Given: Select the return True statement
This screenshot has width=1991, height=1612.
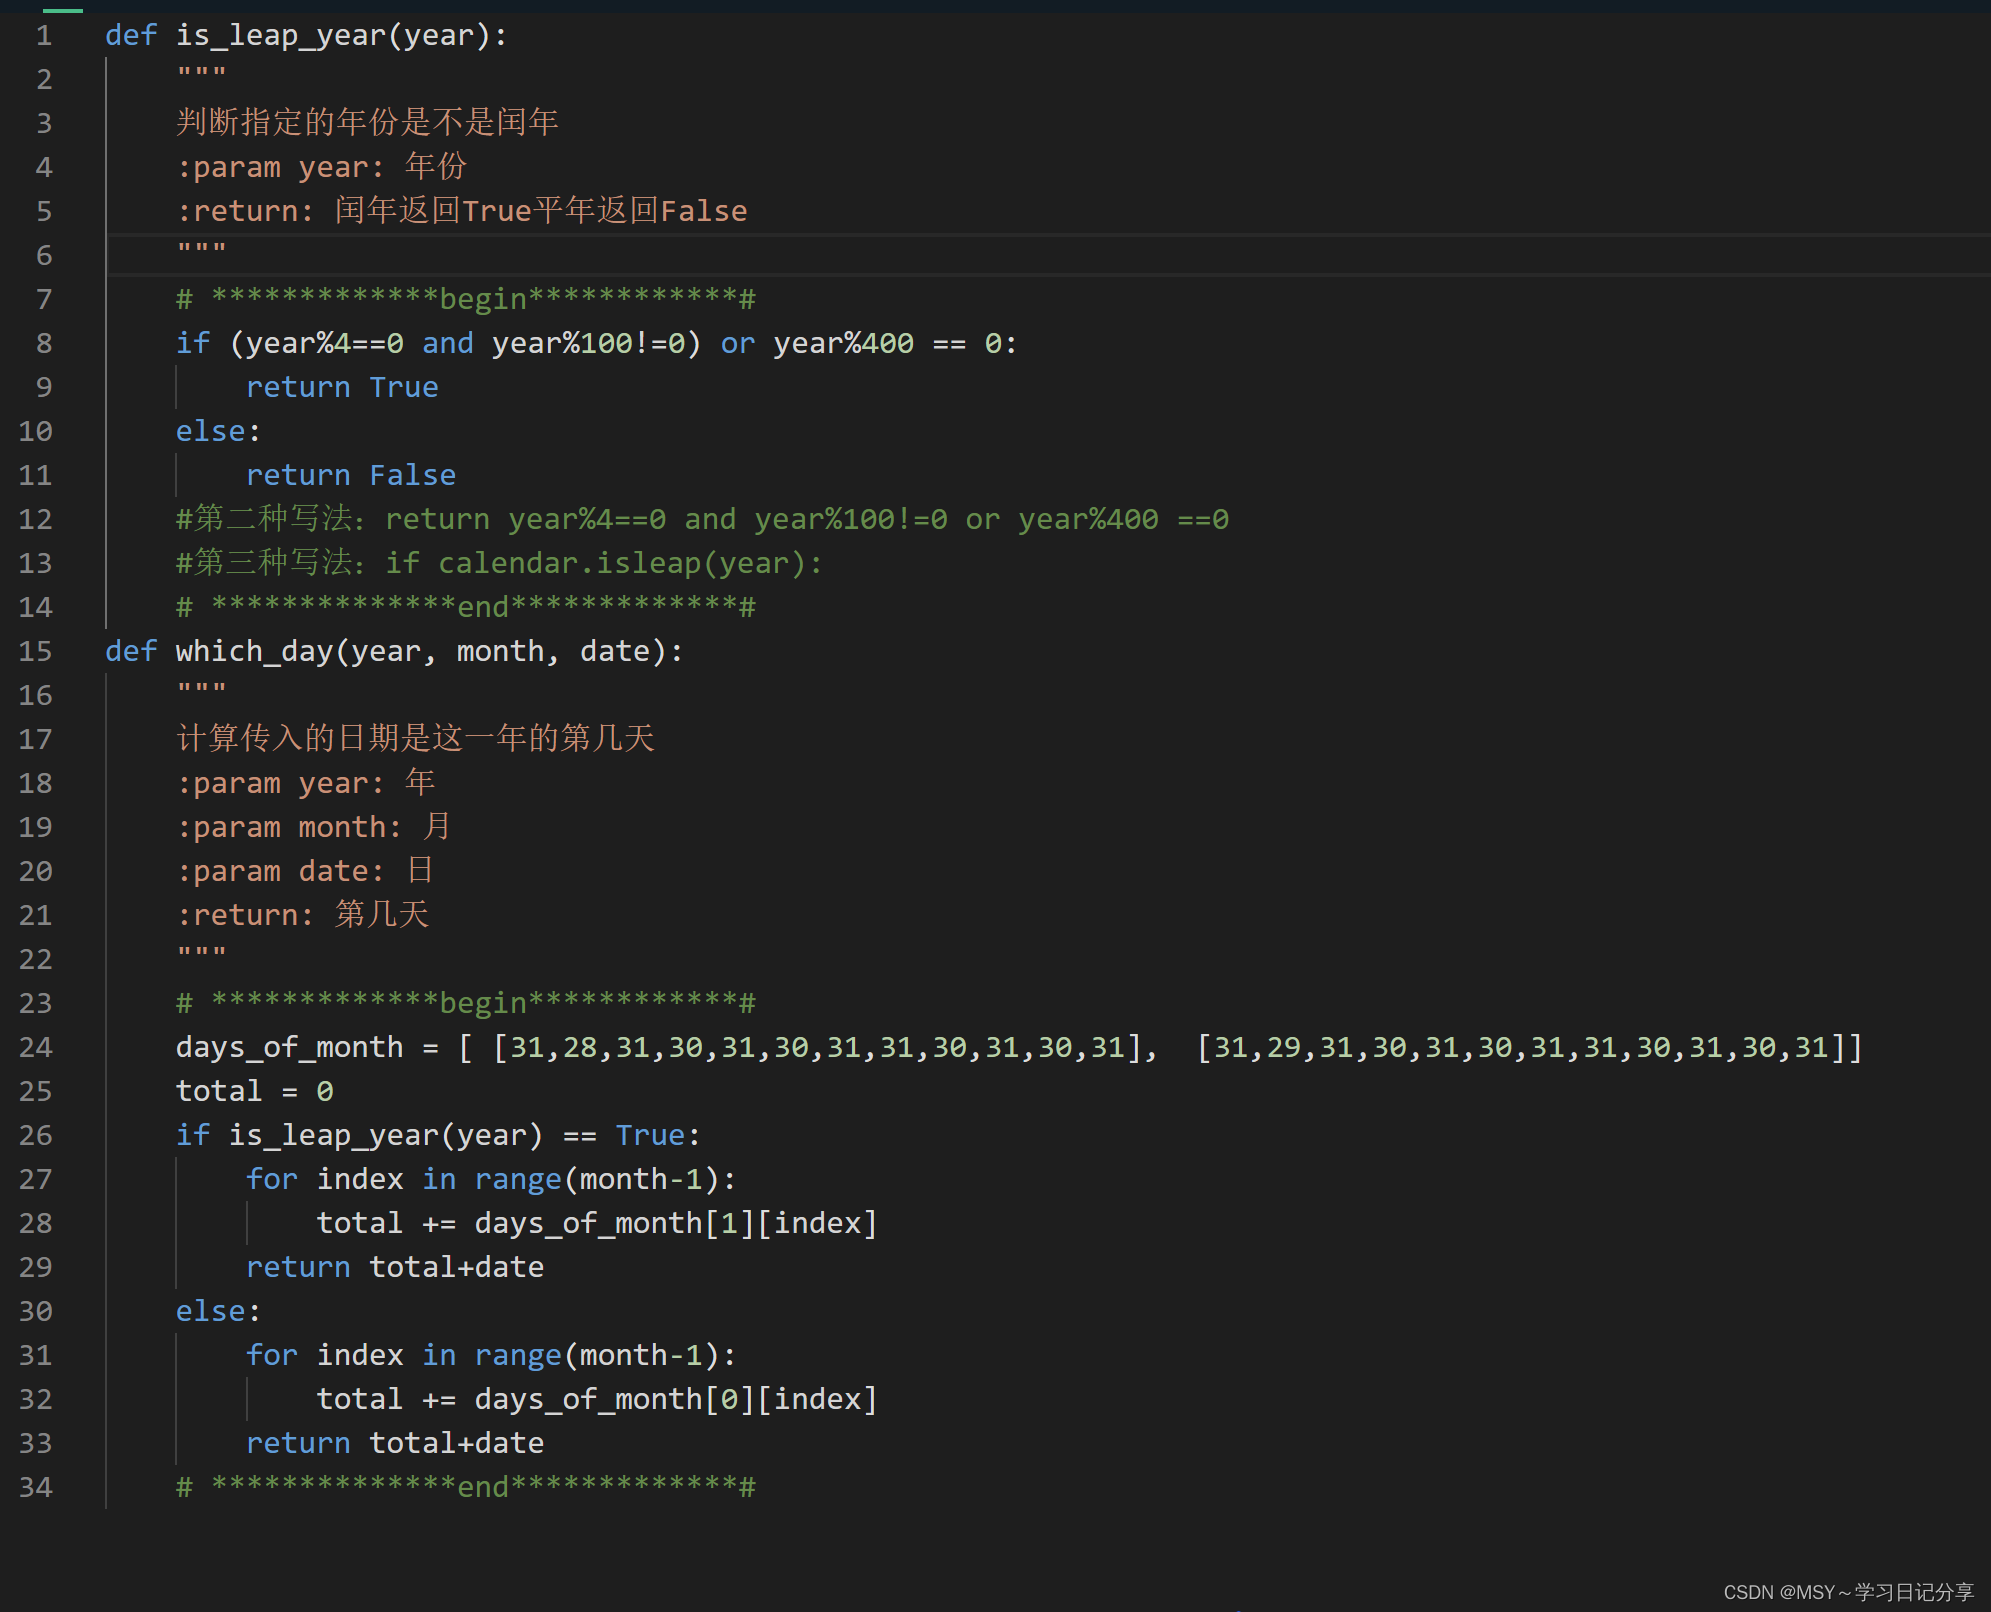Looking at the screenshot, I should (x=342, y=387).
